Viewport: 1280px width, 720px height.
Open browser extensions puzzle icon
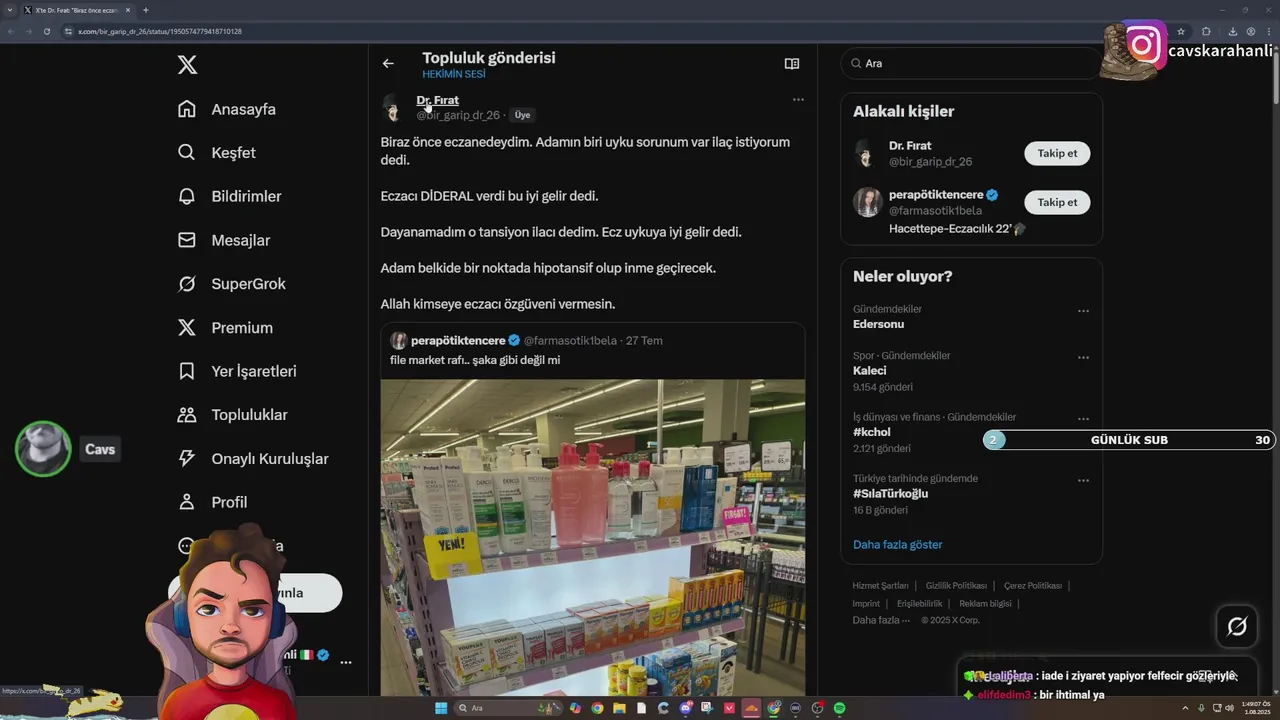click(1206, 31)
